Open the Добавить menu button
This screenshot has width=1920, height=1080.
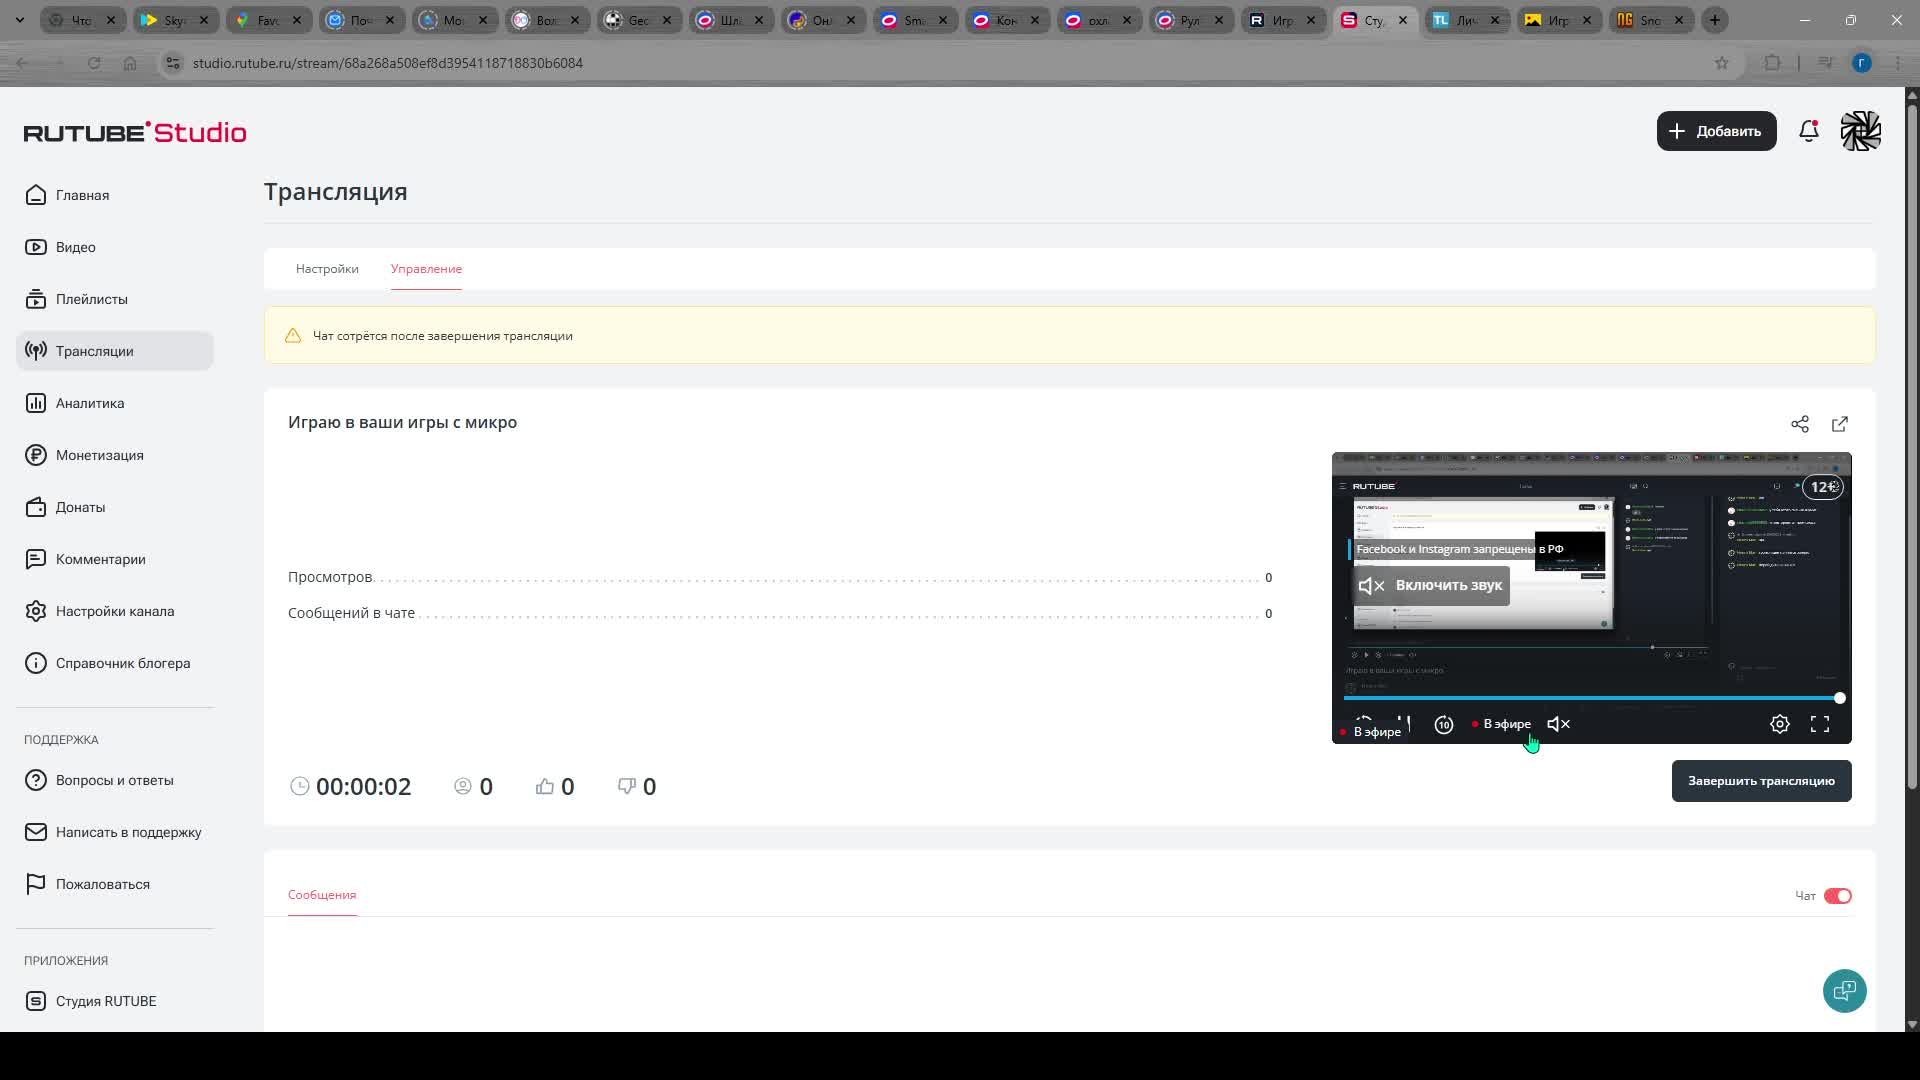[x=1716, y=131]
